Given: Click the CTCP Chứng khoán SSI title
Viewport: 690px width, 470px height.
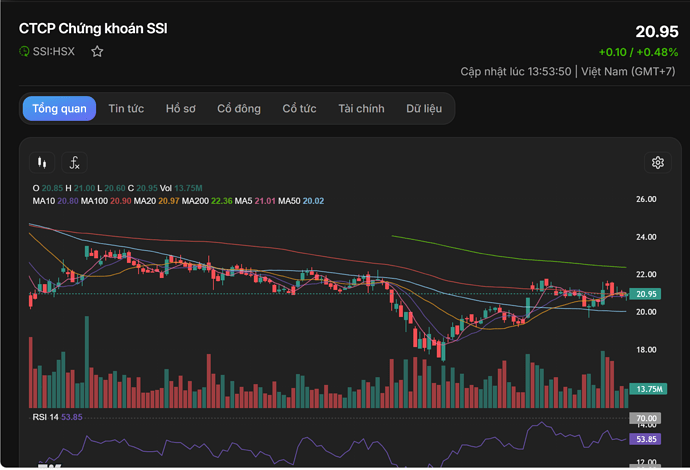Looking at the screenshot, I should (x=93, y=29).
